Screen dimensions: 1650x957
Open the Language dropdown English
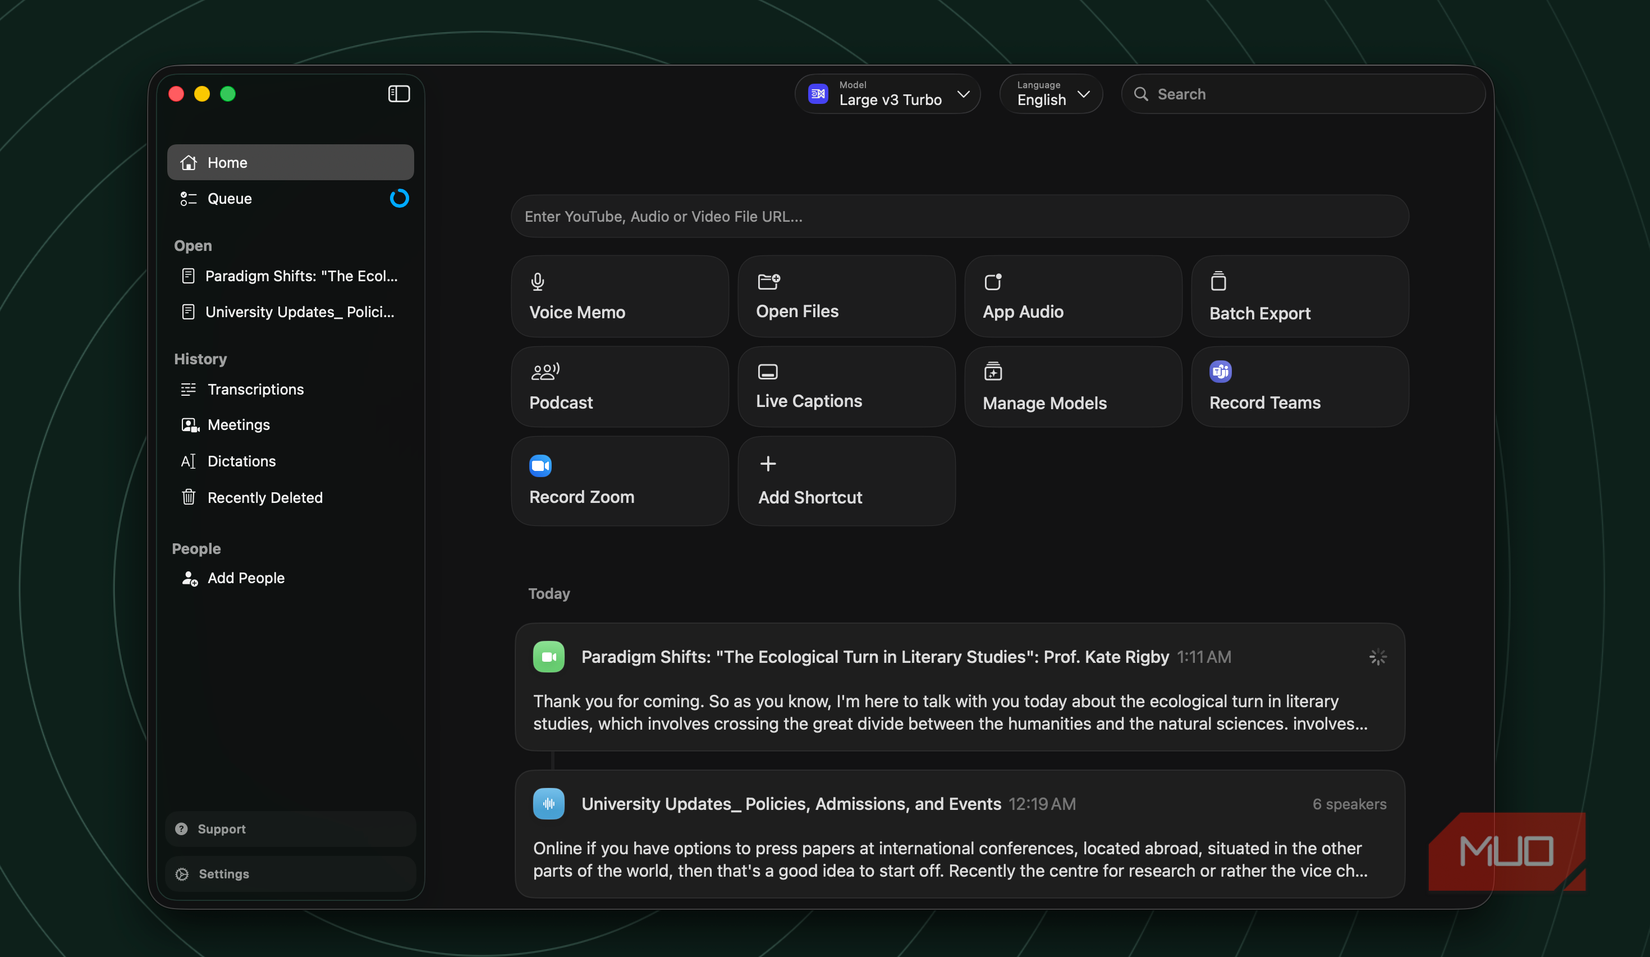[x=1051, y=94]
